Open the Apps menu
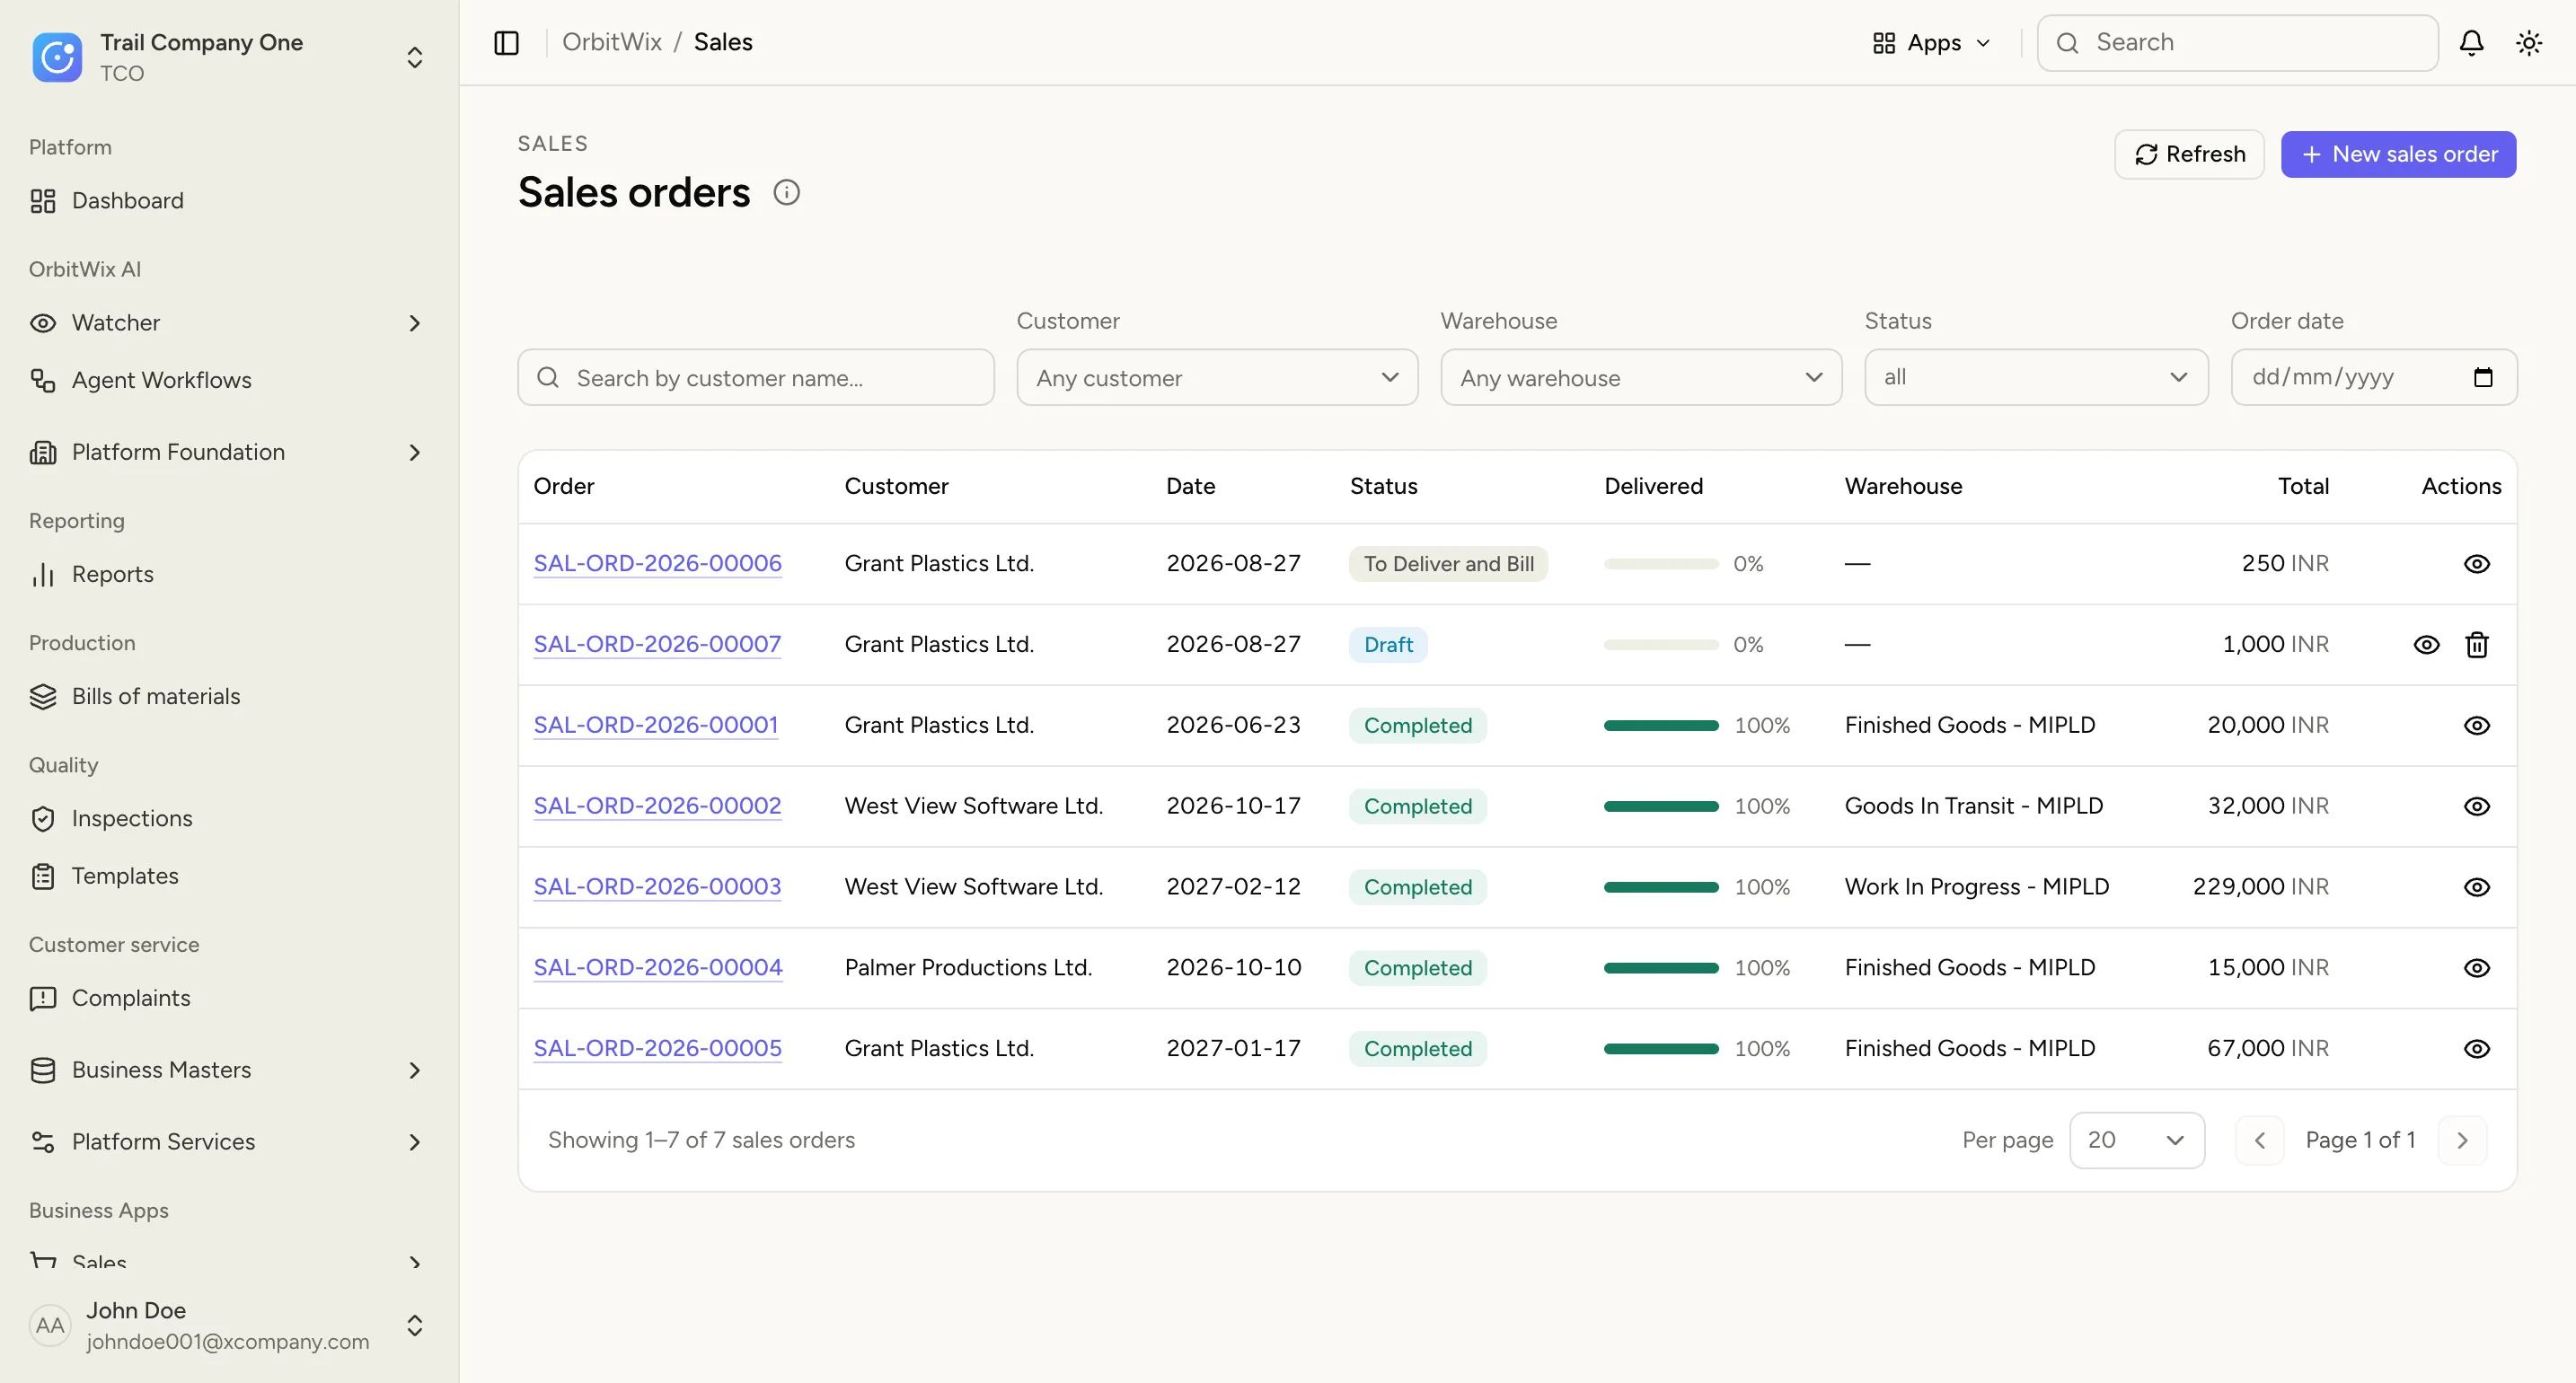Viewport: 2576px width, 1383px height. 1932,42
